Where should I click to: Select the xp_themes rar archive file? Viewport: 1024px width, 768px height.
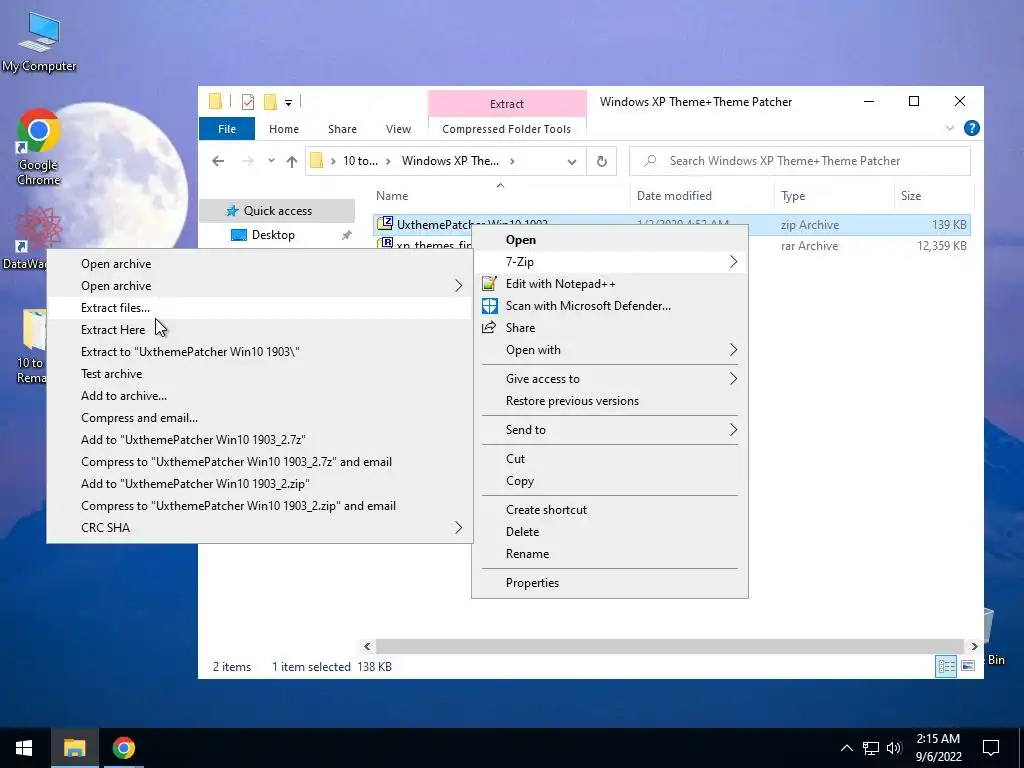pos(424,246)
